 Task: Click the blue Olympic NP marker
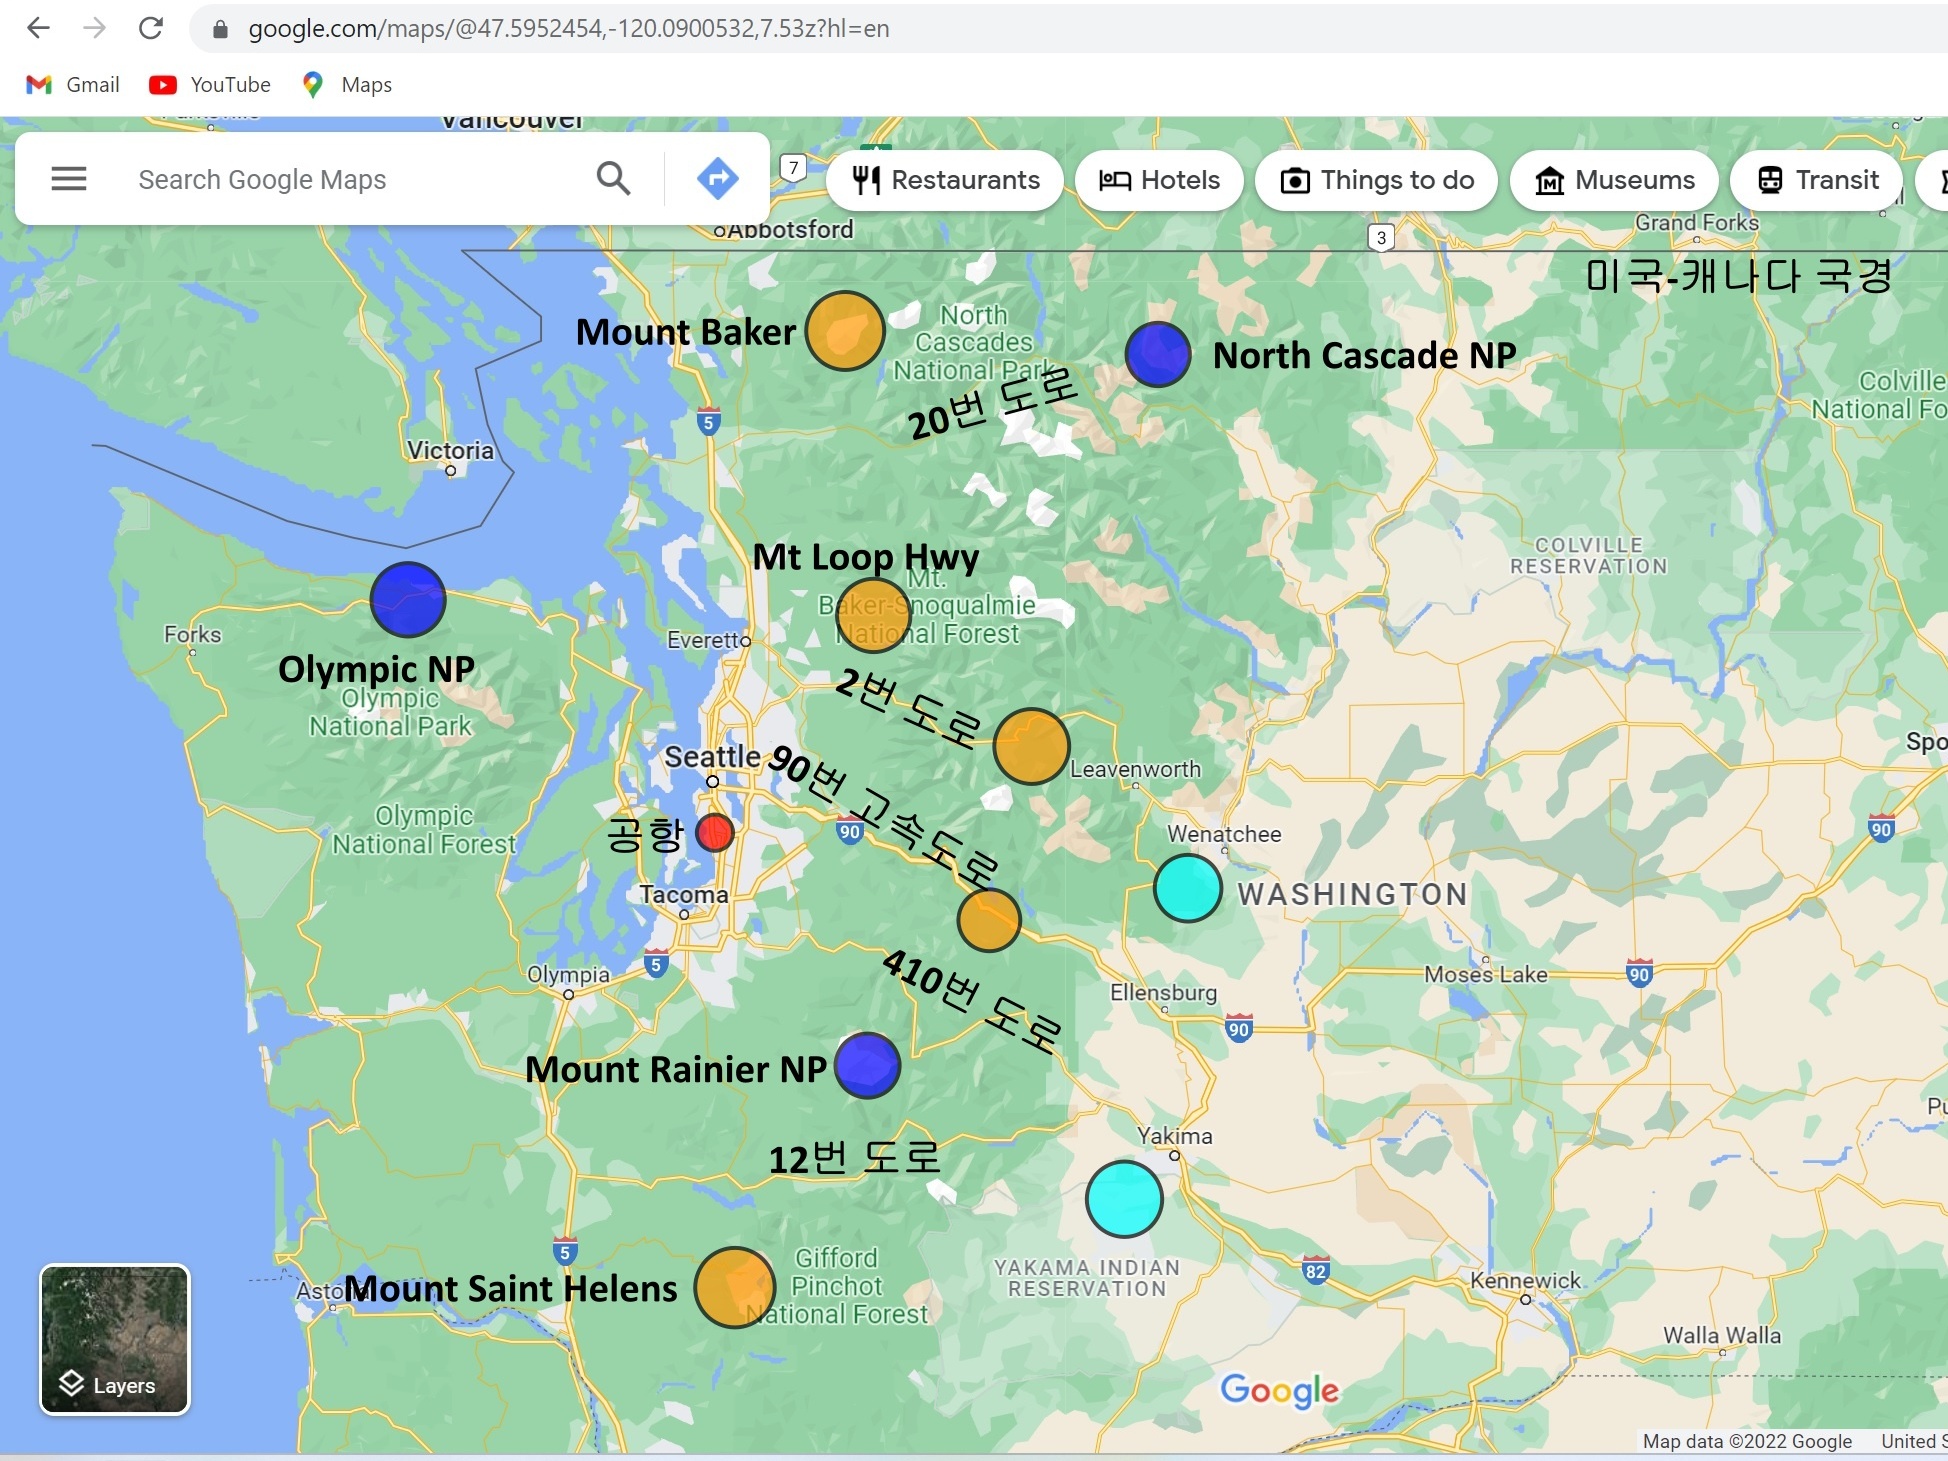pyautogui.click(x=408, y=599)
